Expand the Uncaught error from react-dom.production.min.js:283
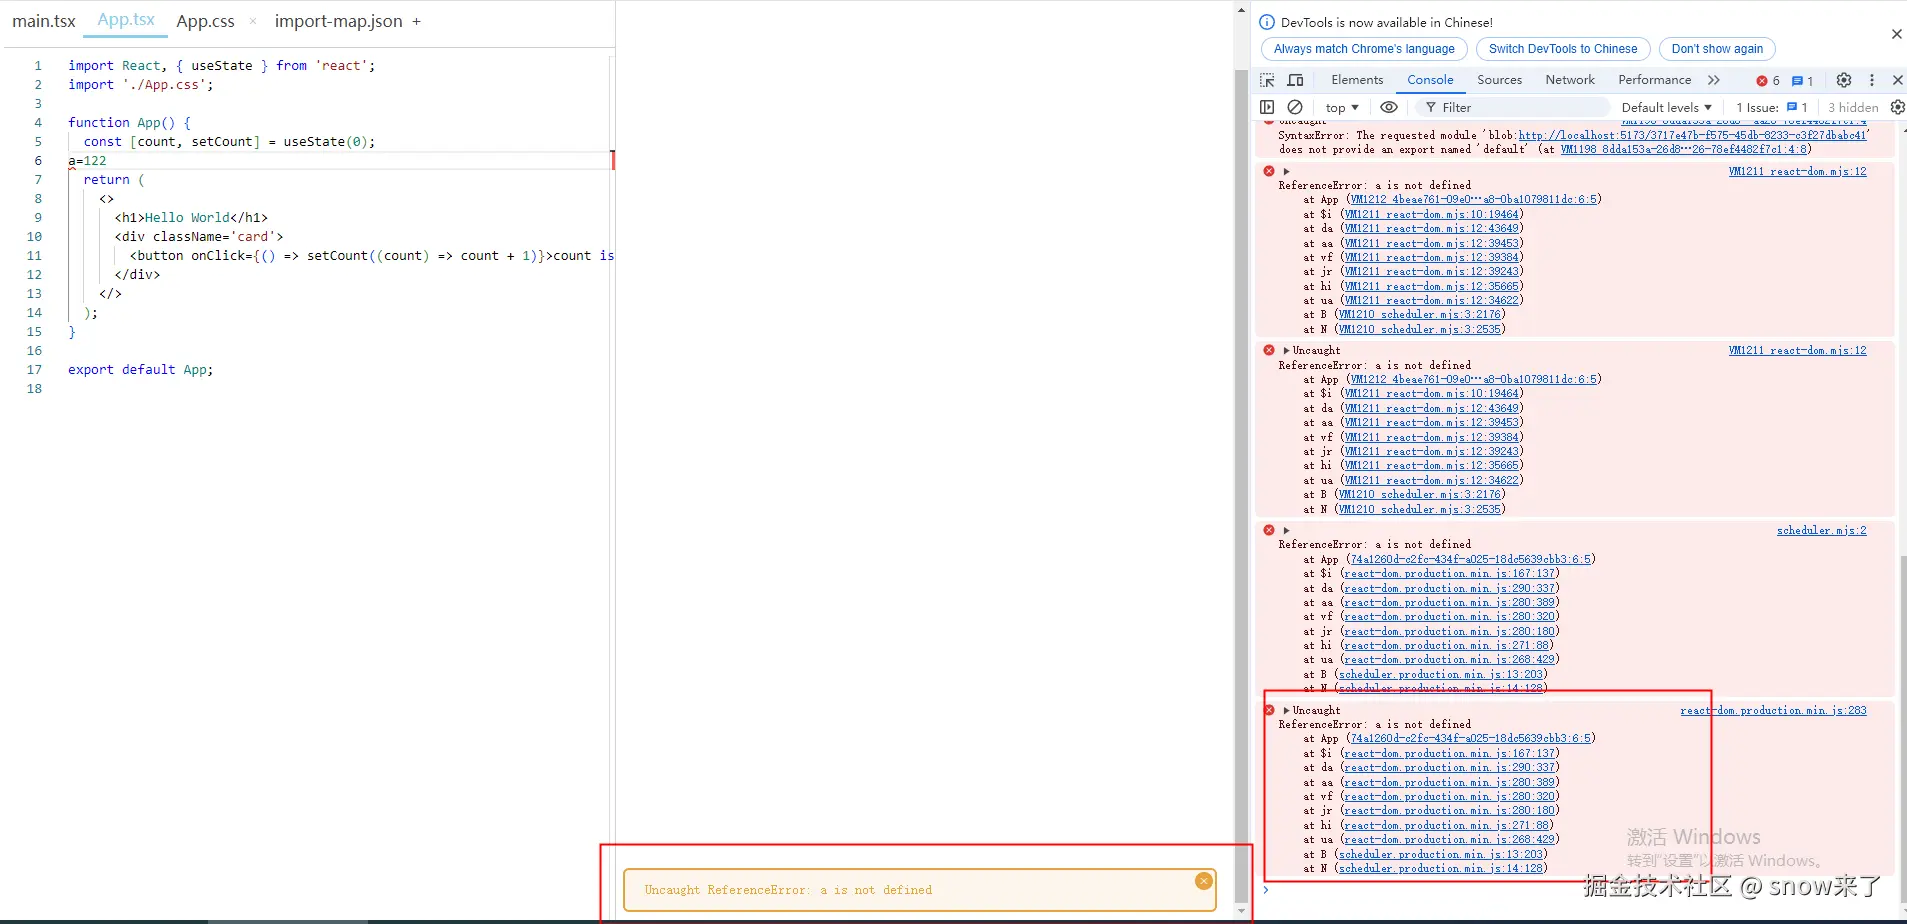This screenshot has width=1907, height=924. (x=1286, y=710)
